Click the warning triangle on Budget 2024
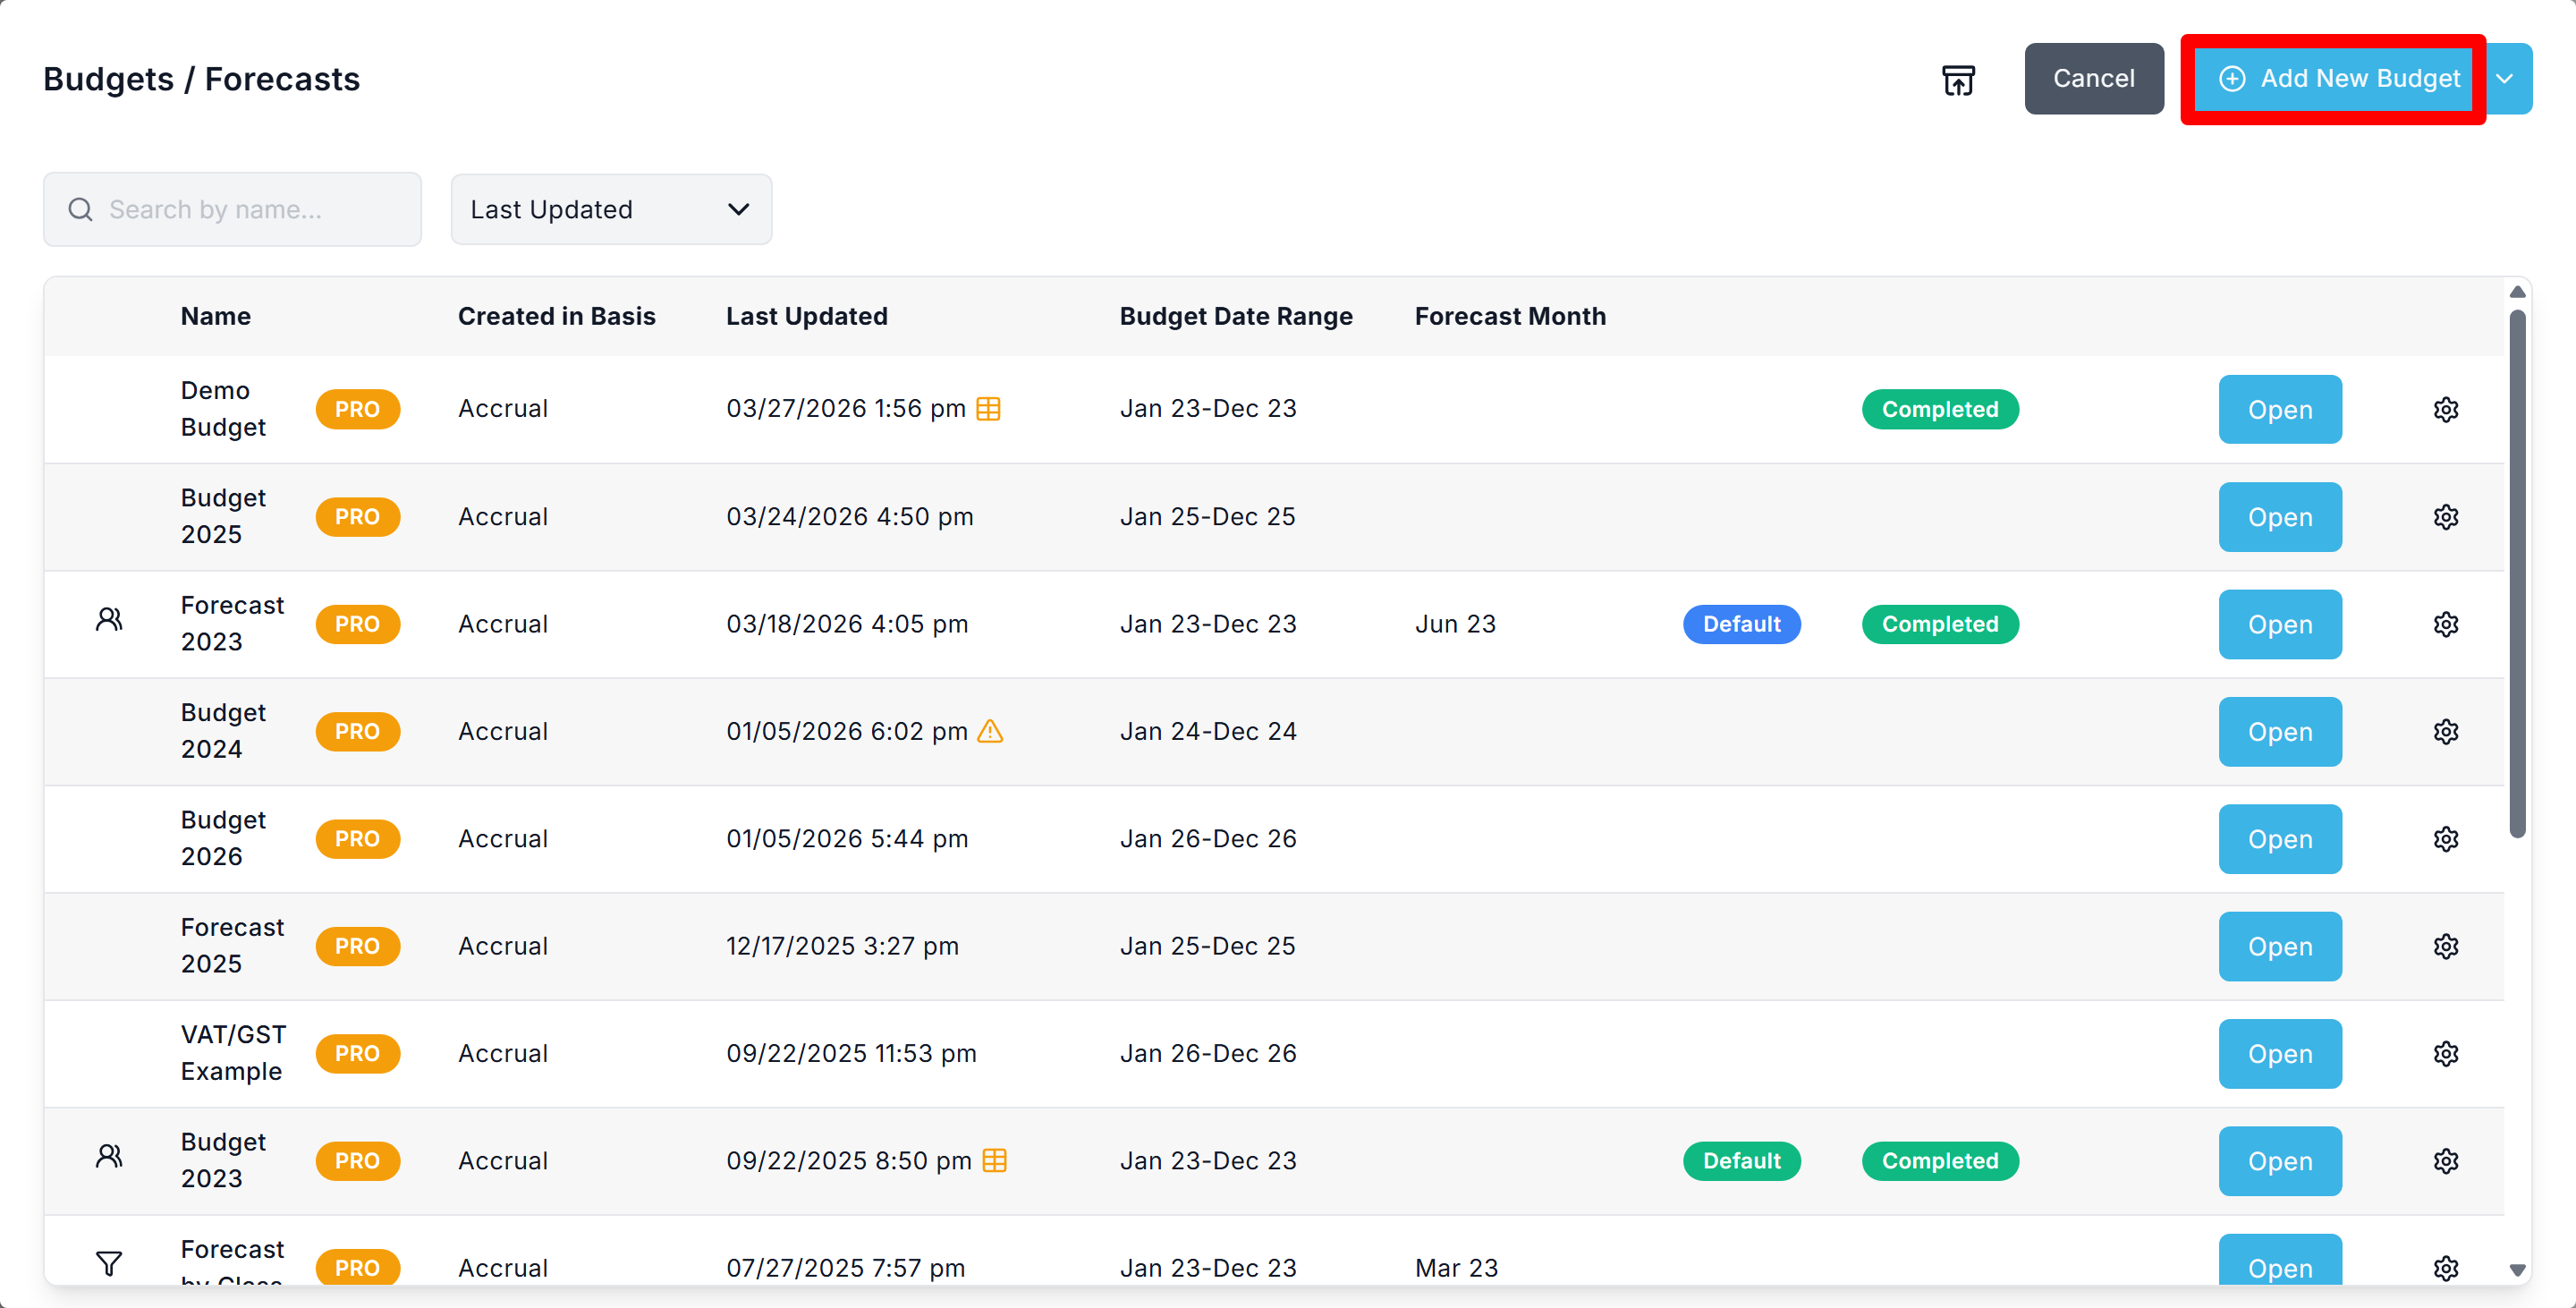The height and width of the screenshot is (1308, 2576). pyautogui.click(x=989, y=731)
